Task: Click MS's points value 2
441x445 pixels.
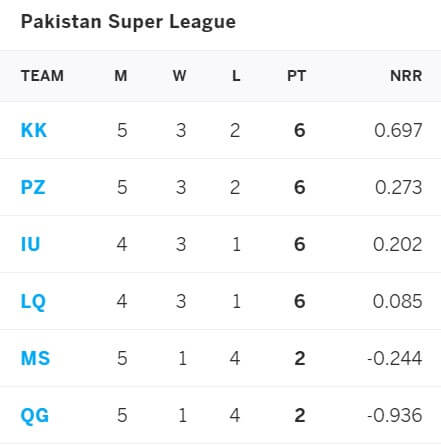Action: pyautogui.click(x=300, y=358)
